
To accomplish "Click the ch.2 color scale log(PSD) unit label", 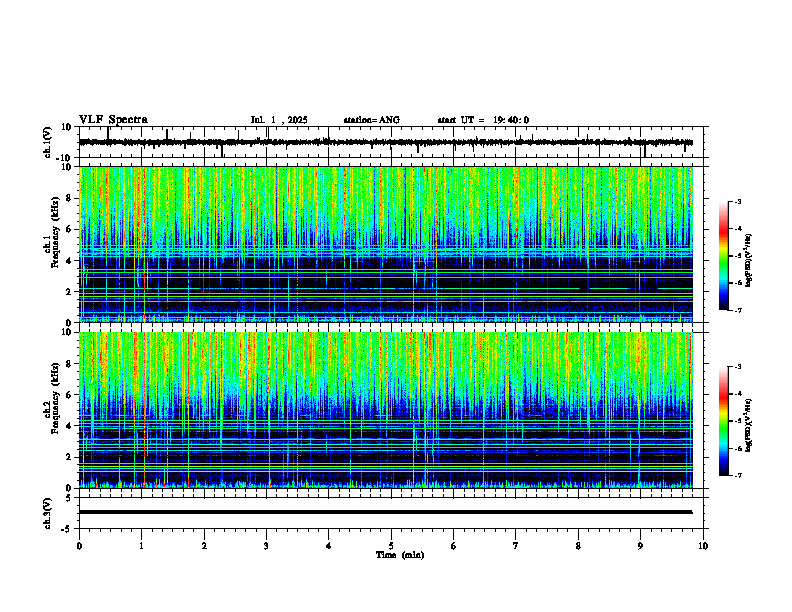I will 749,426.
